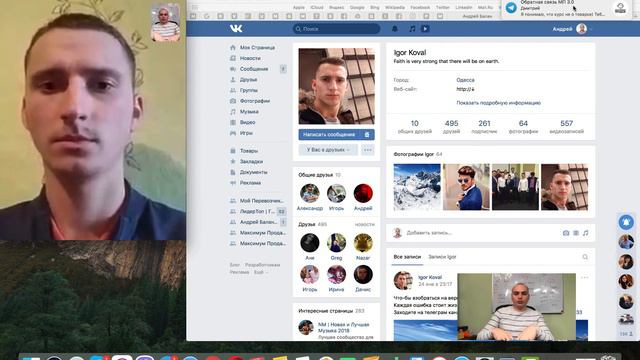Expand the У Вас в друзьях dropdown
Image resolution: width=640 pixels, height=360 pixels.
[328, 150]
